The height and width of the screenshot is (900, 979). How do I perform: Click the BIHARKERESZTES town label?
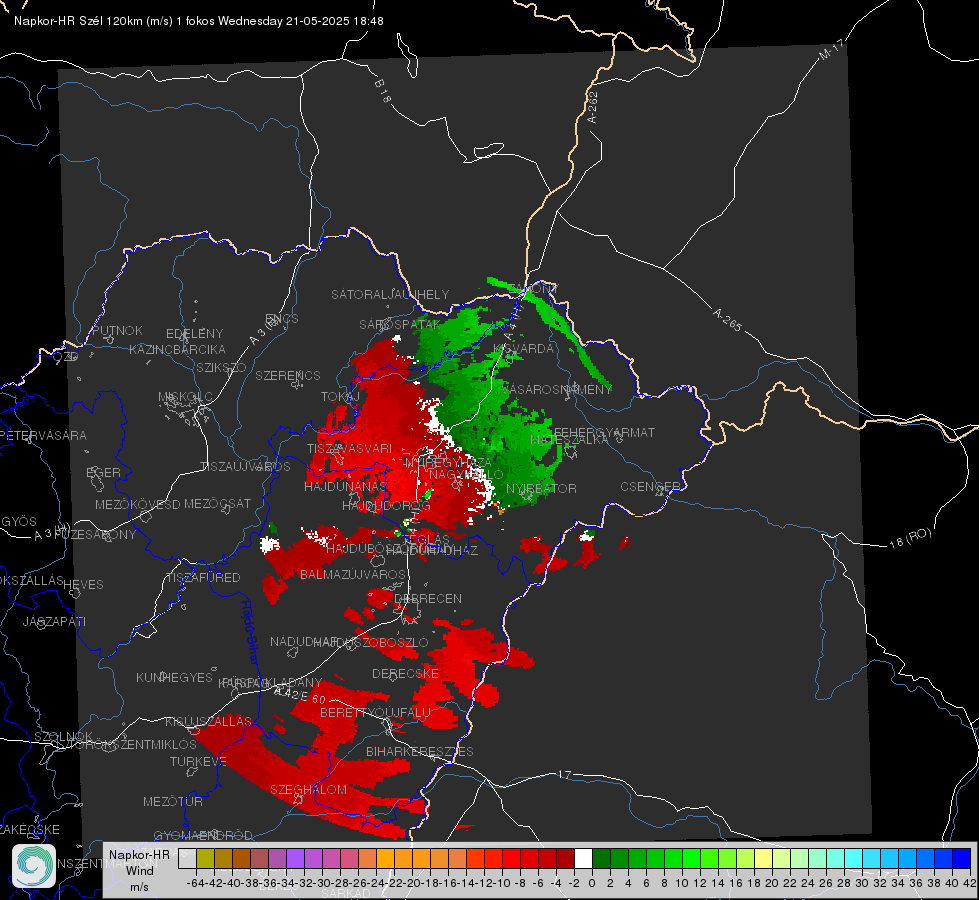tap(420, 751)
